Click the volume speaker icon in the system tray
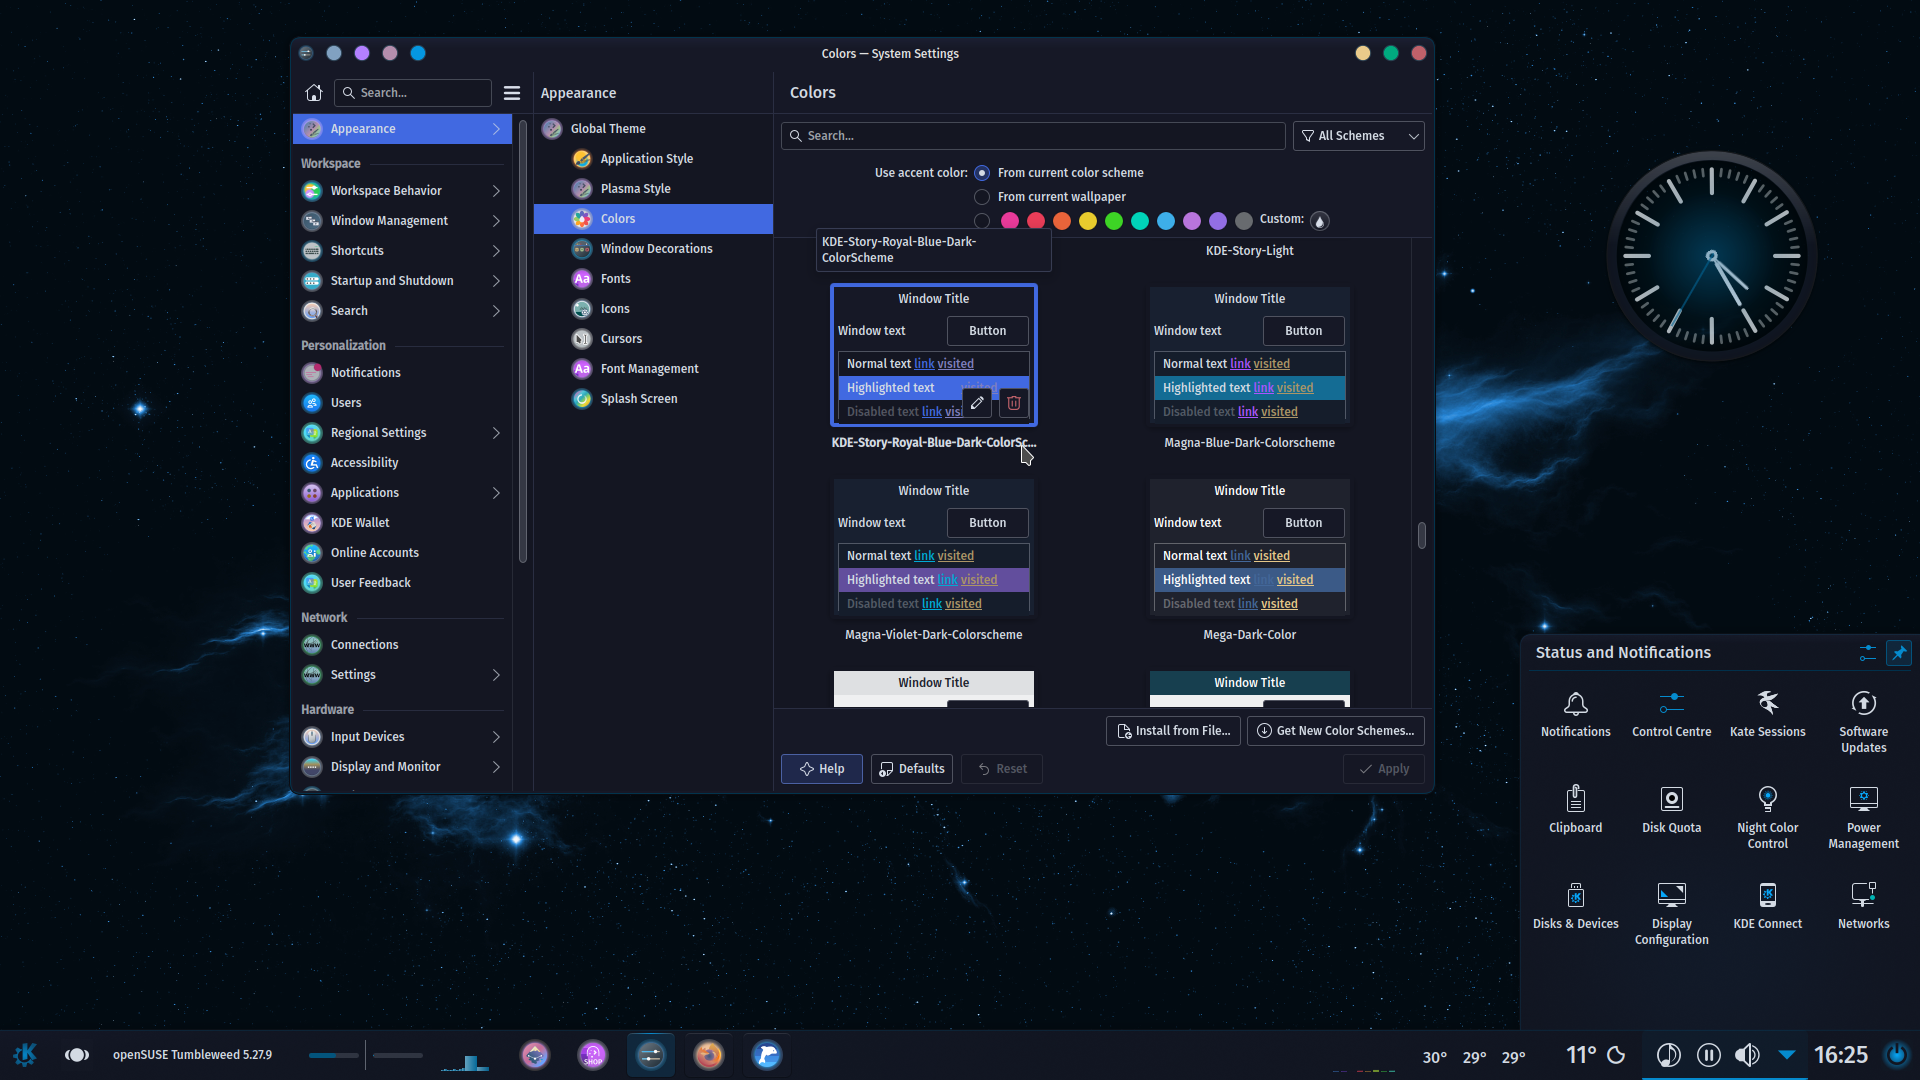The width and height of the screenshot is (1920, 1080). [1747, 1055]
